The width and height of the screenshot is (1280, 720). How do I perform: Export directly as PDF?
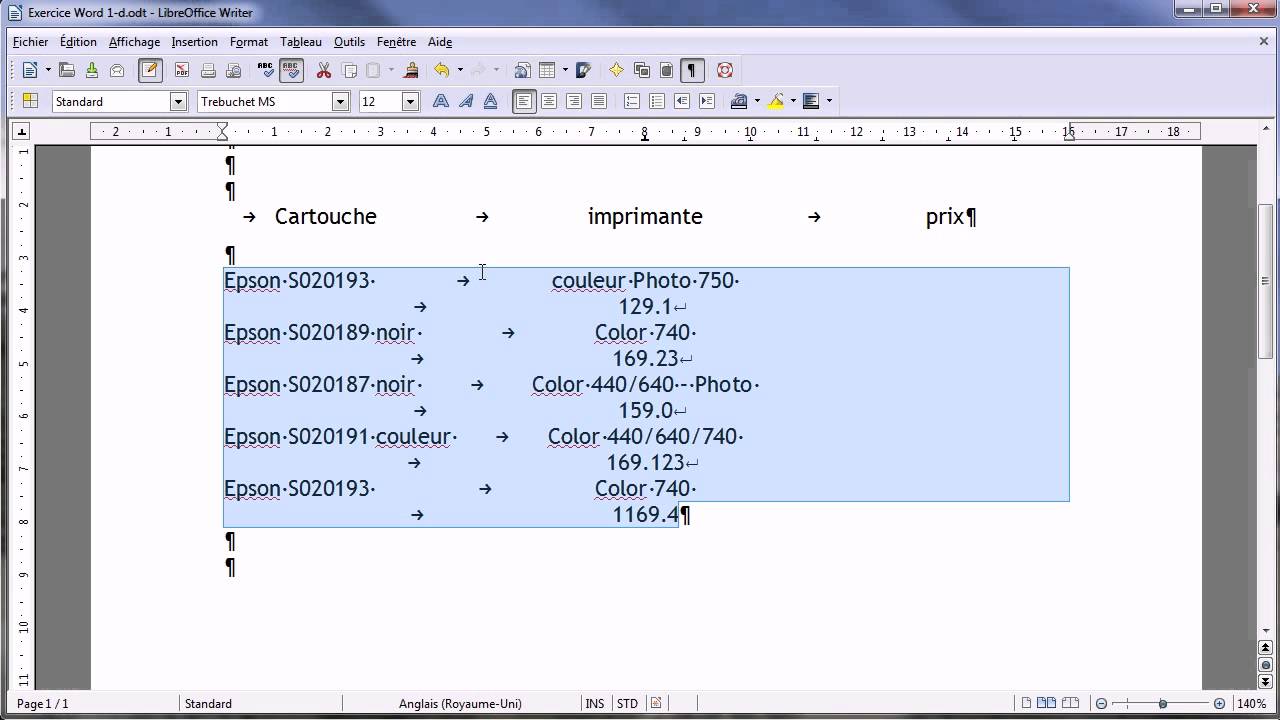(181, 70)
